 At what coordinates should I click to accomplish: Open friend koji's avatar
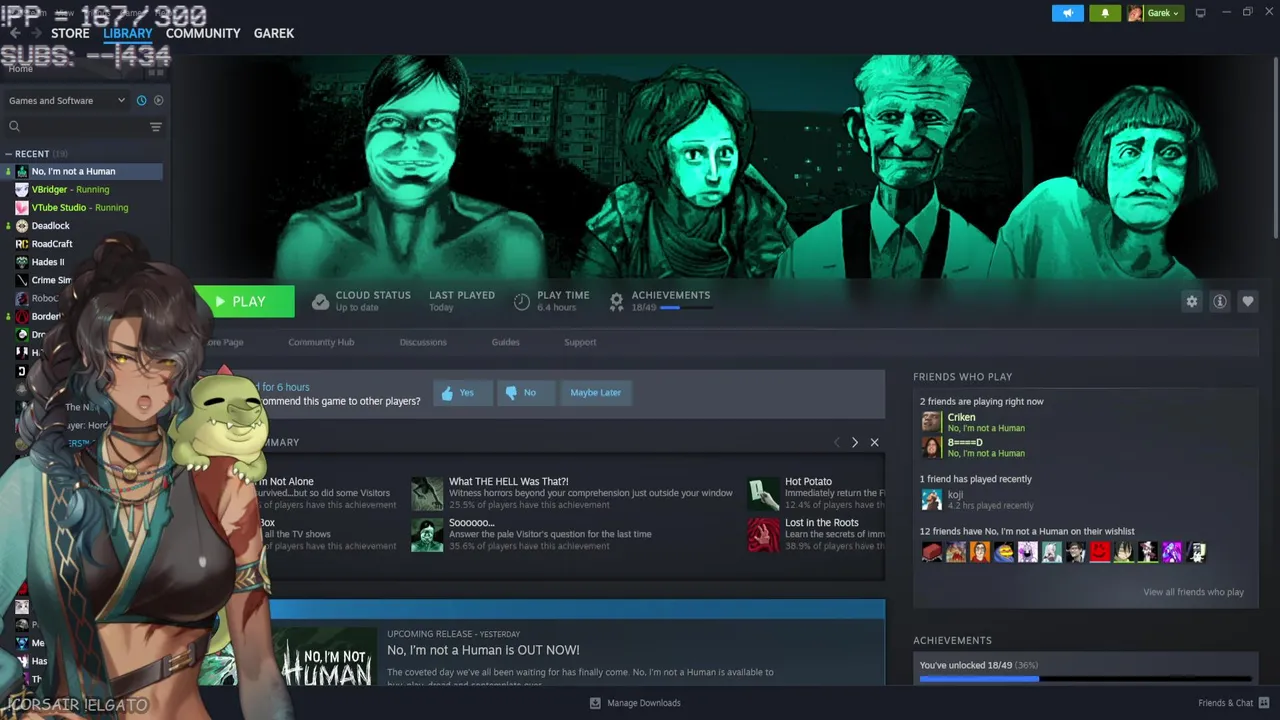(x=931, y=499)
